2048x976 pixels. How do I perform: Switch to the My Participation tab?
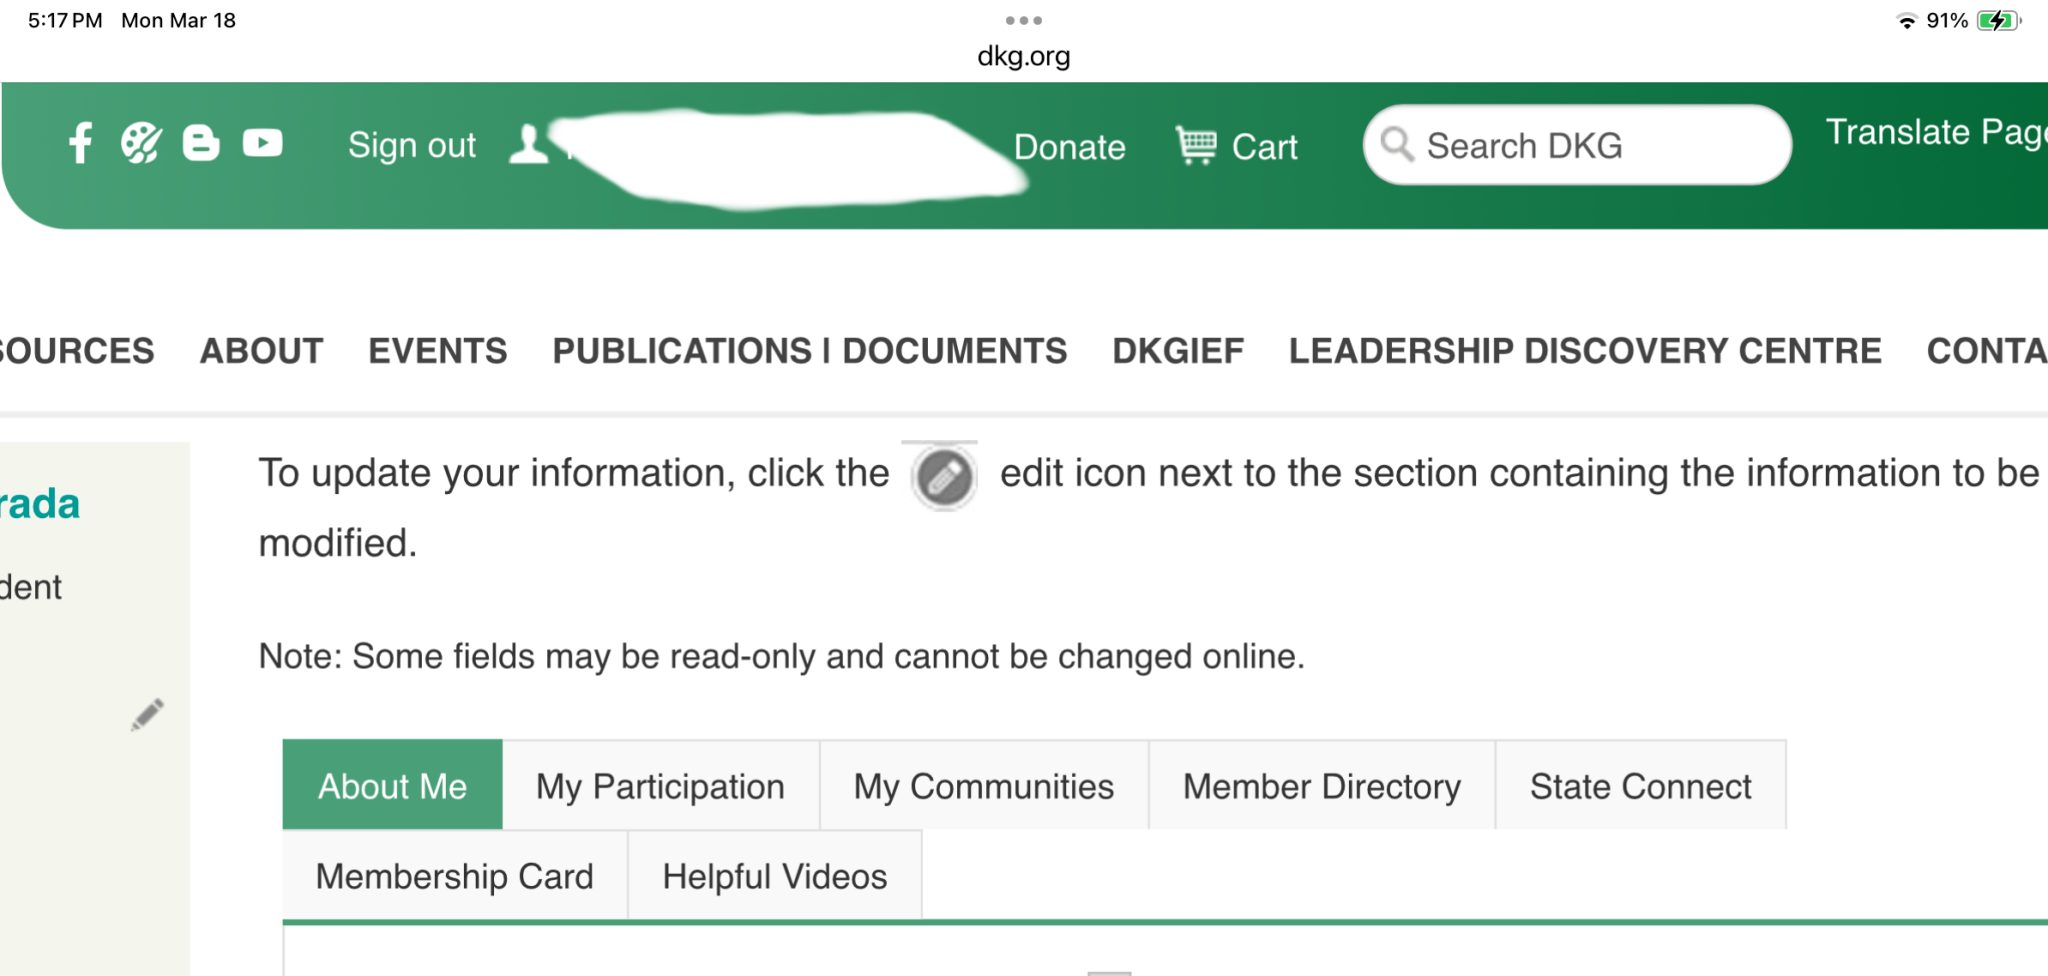[x=660, y=786]
